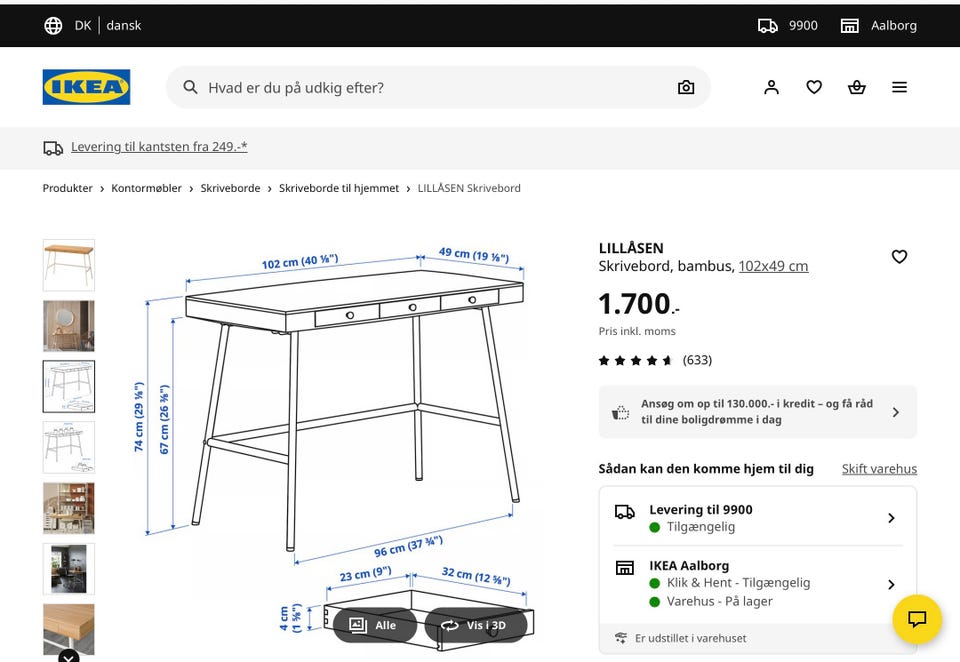Viewport: 960px width, 662px height.
Task: Select thumbnail showing shelving room scene
Action: [x=69, y=508]
